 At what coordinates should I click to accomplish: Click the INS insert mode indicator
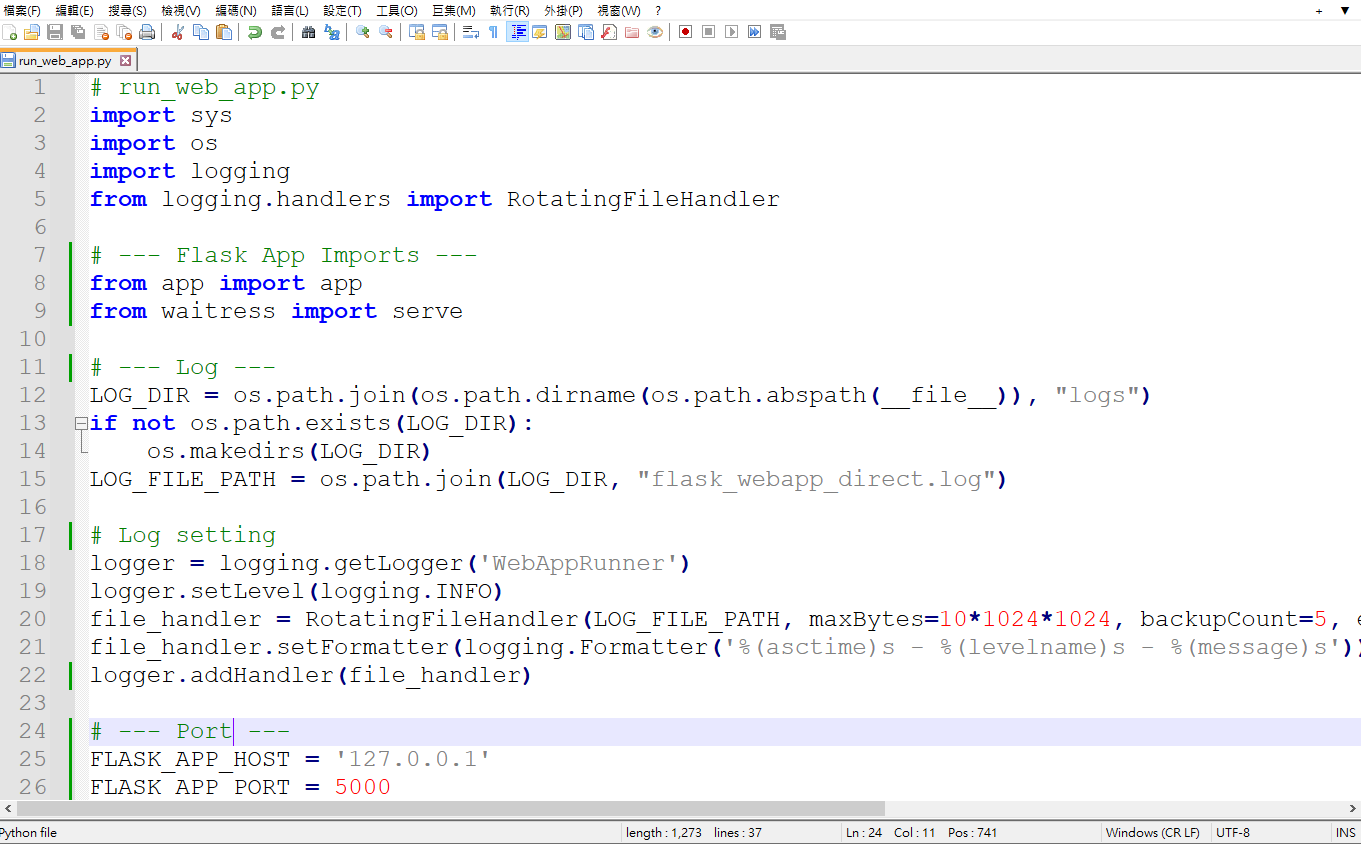click(x=1345, y=833)
